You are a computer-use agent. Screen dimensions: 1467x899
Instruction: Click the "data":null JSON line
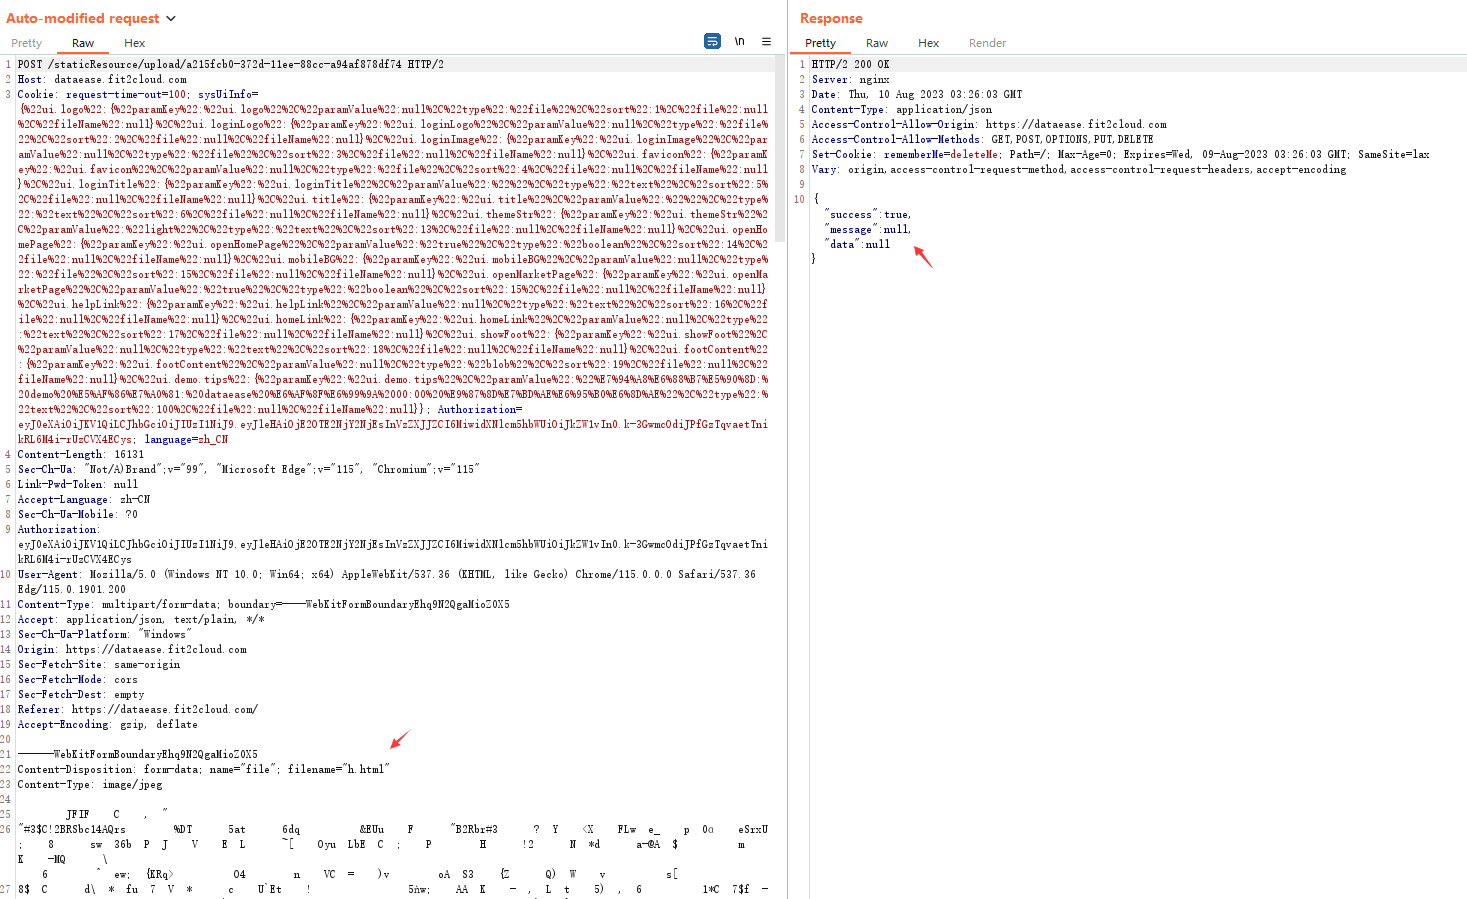click(857, 244)
